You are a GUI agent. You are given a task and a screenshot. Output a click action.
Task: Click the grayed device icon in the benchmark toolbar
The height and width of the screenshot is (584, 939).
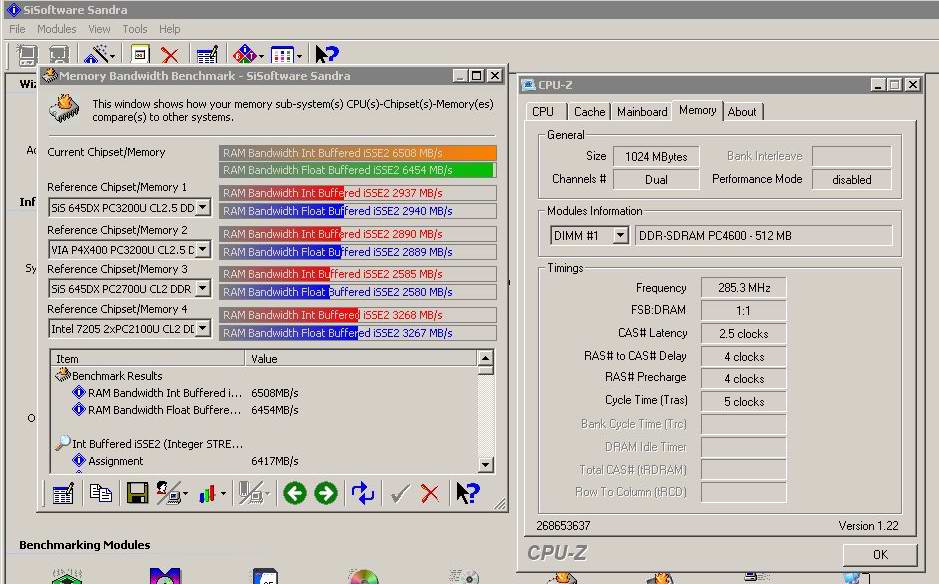tap(252, 493)
